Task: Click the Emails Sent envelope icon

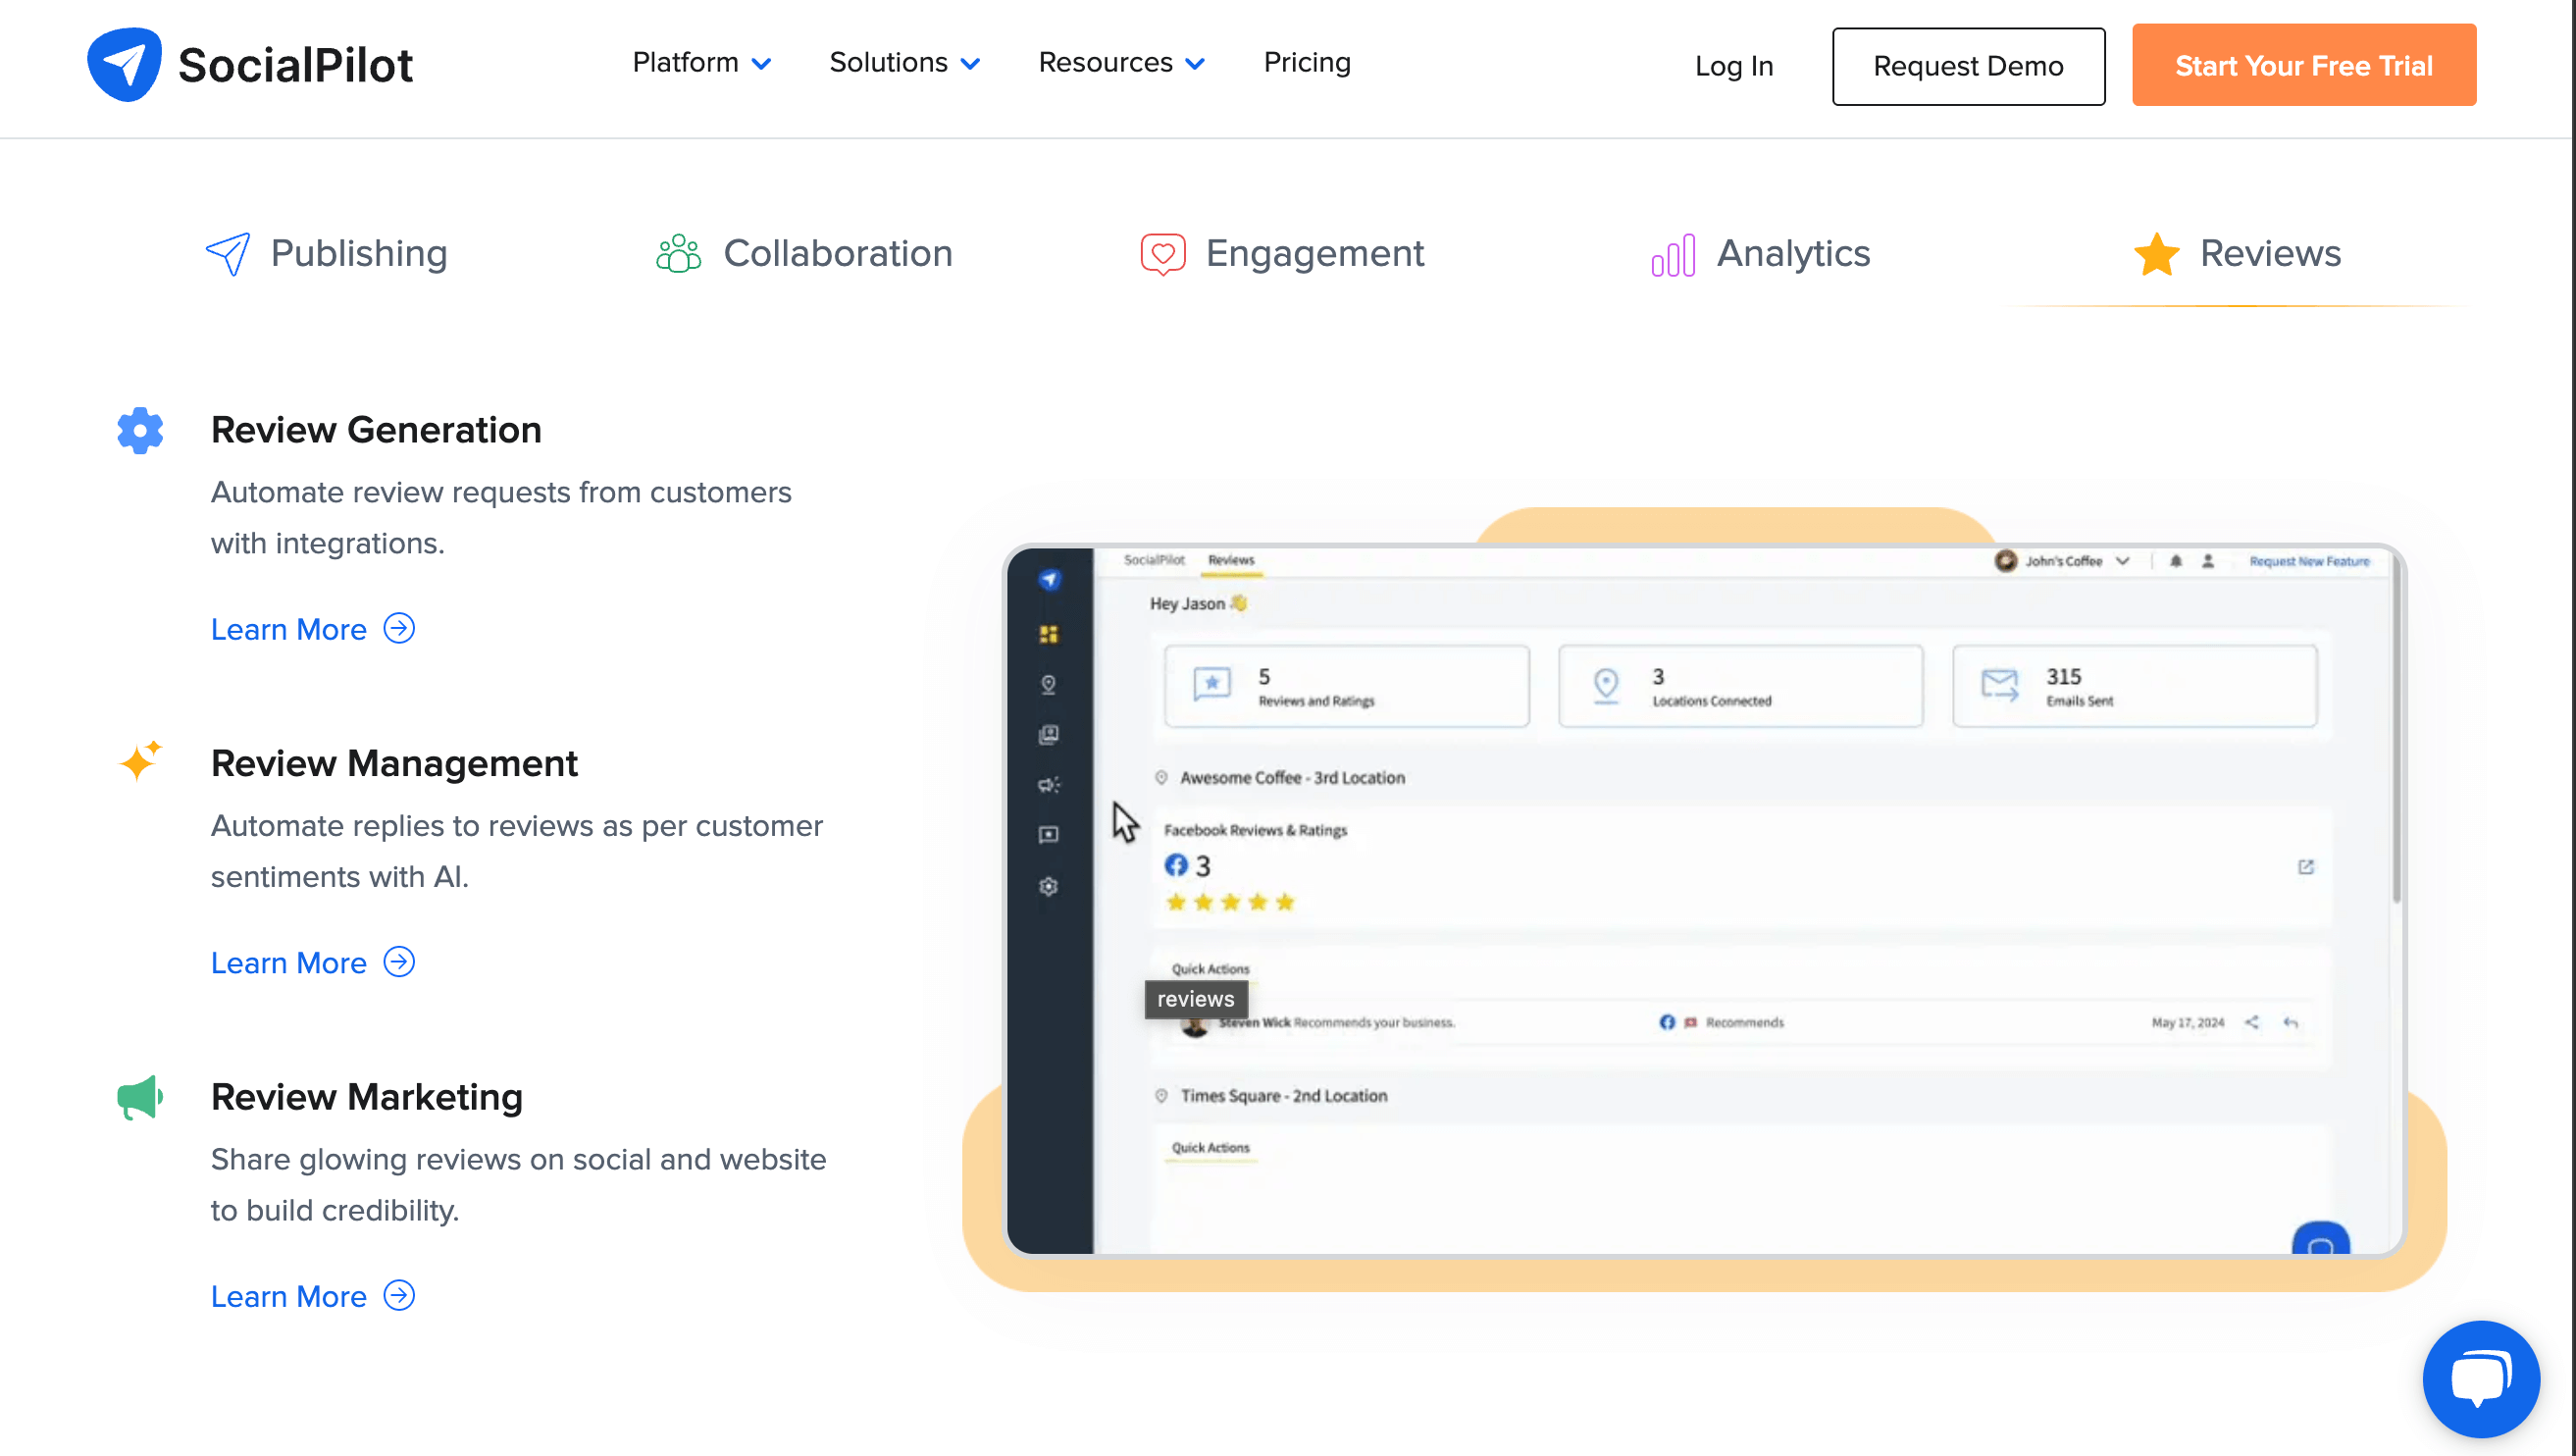Action: click(1999, 685)
